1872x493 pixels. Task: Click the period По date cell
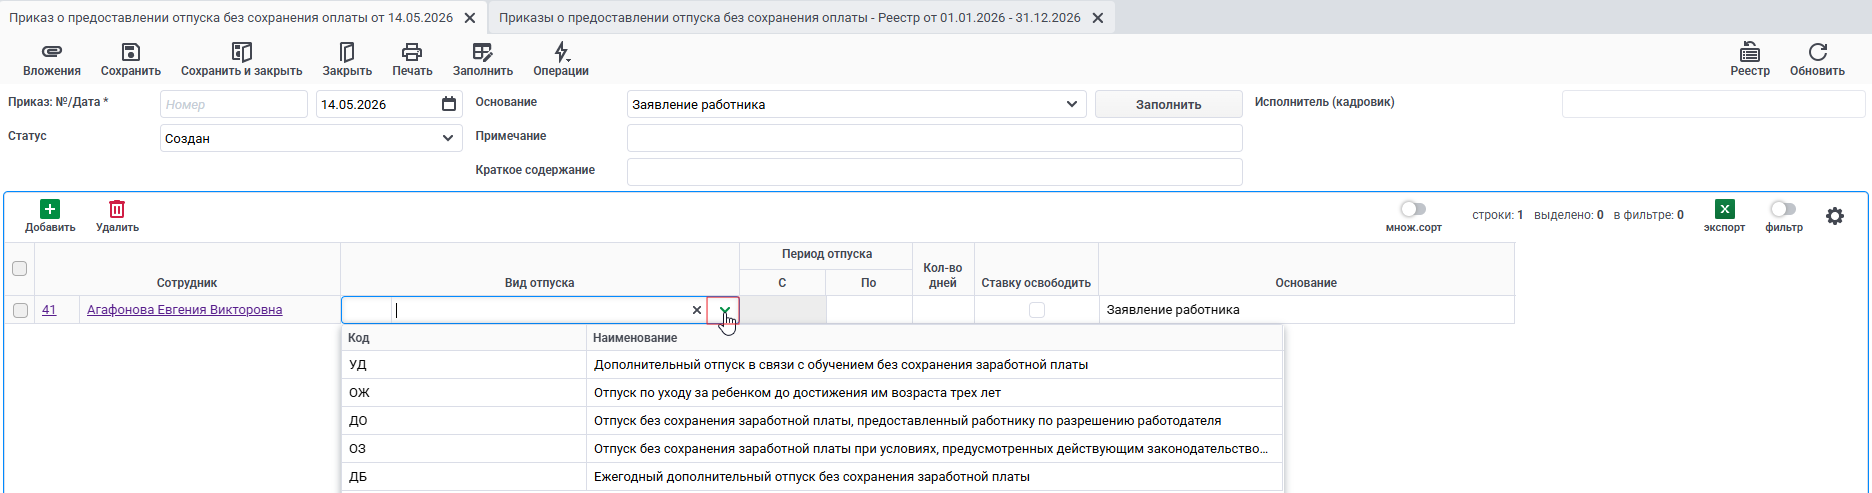[869, 310]
